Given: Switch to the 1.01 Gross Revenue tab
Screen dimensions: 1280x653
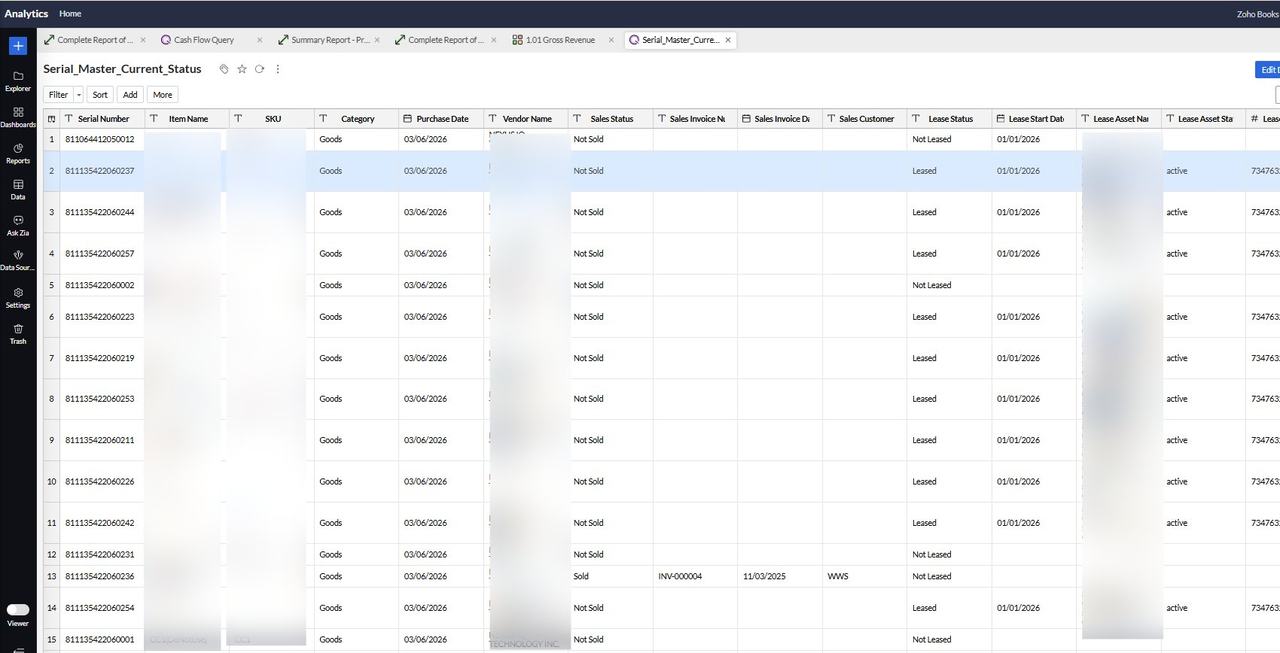Looking at the screenshot, I should [x=560, y=40].
